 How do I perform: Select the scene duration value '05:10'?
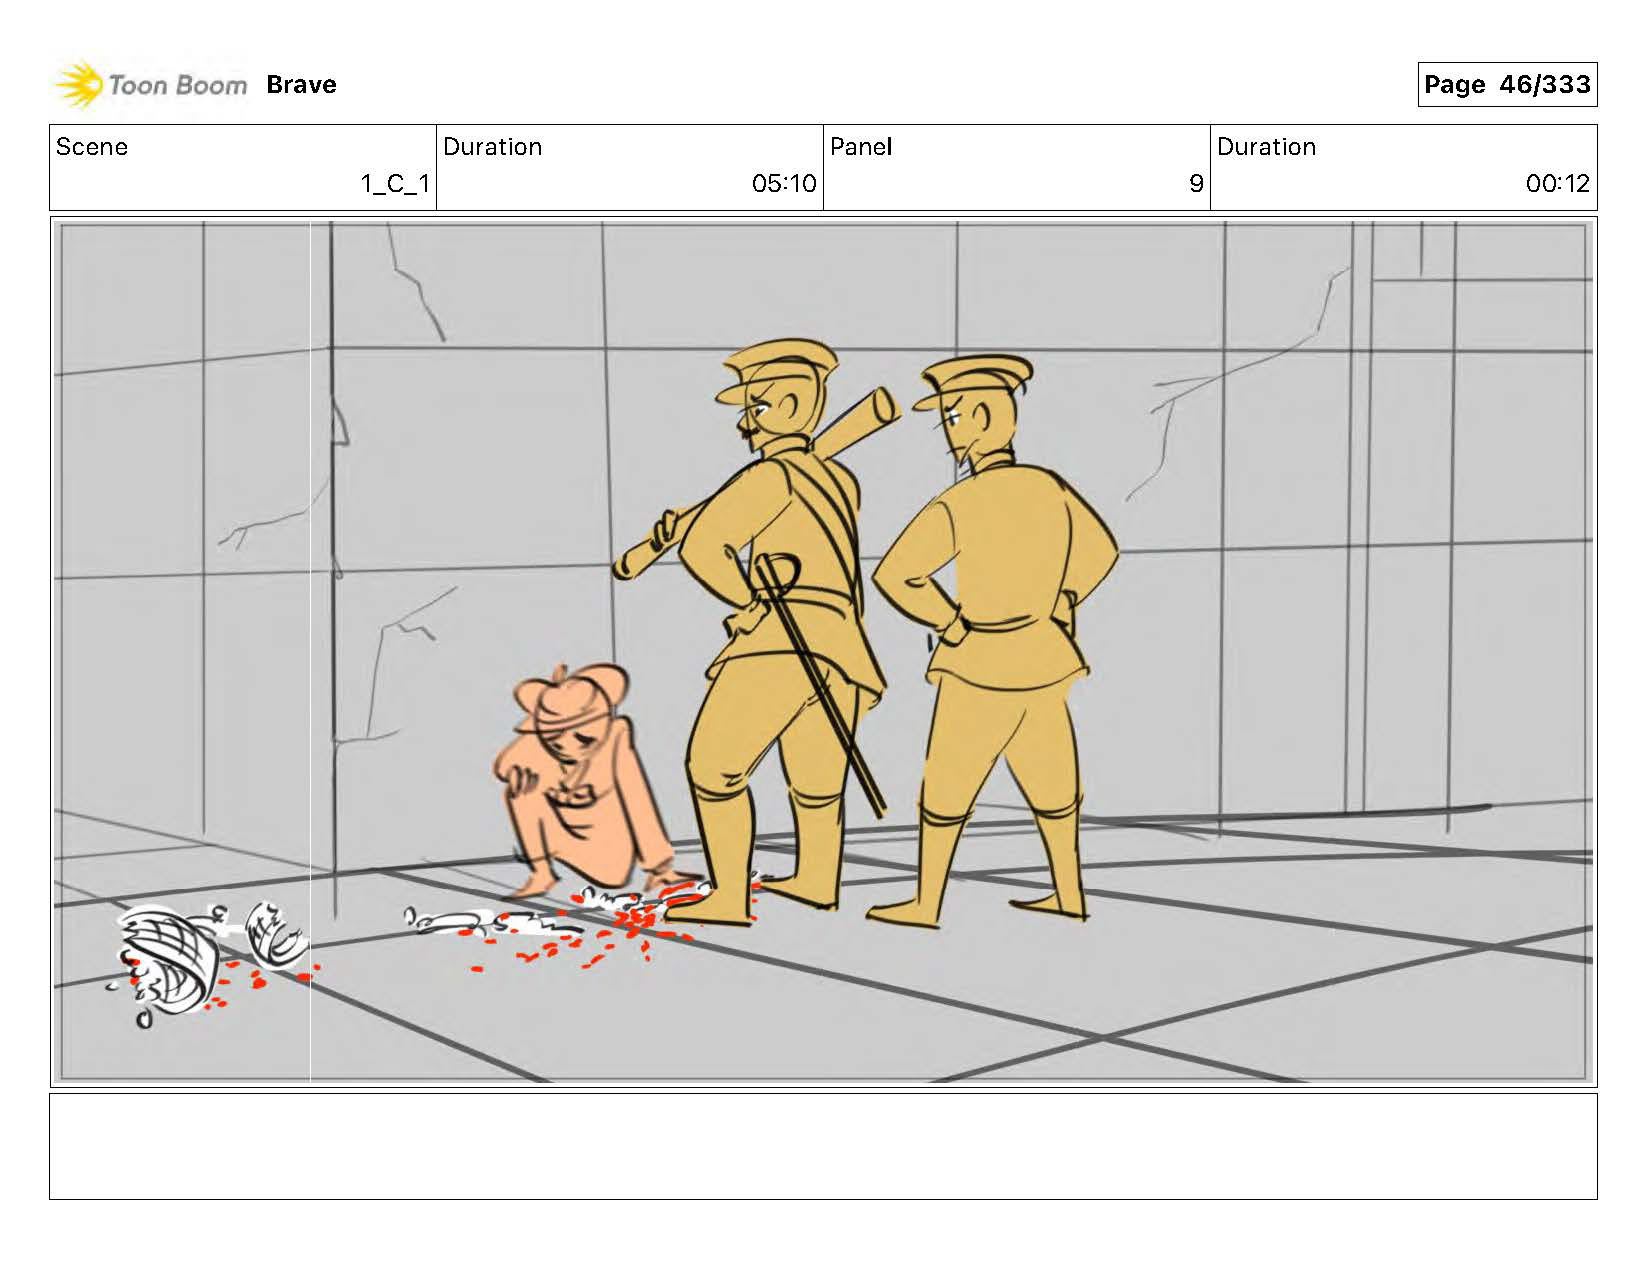[784, 184]
